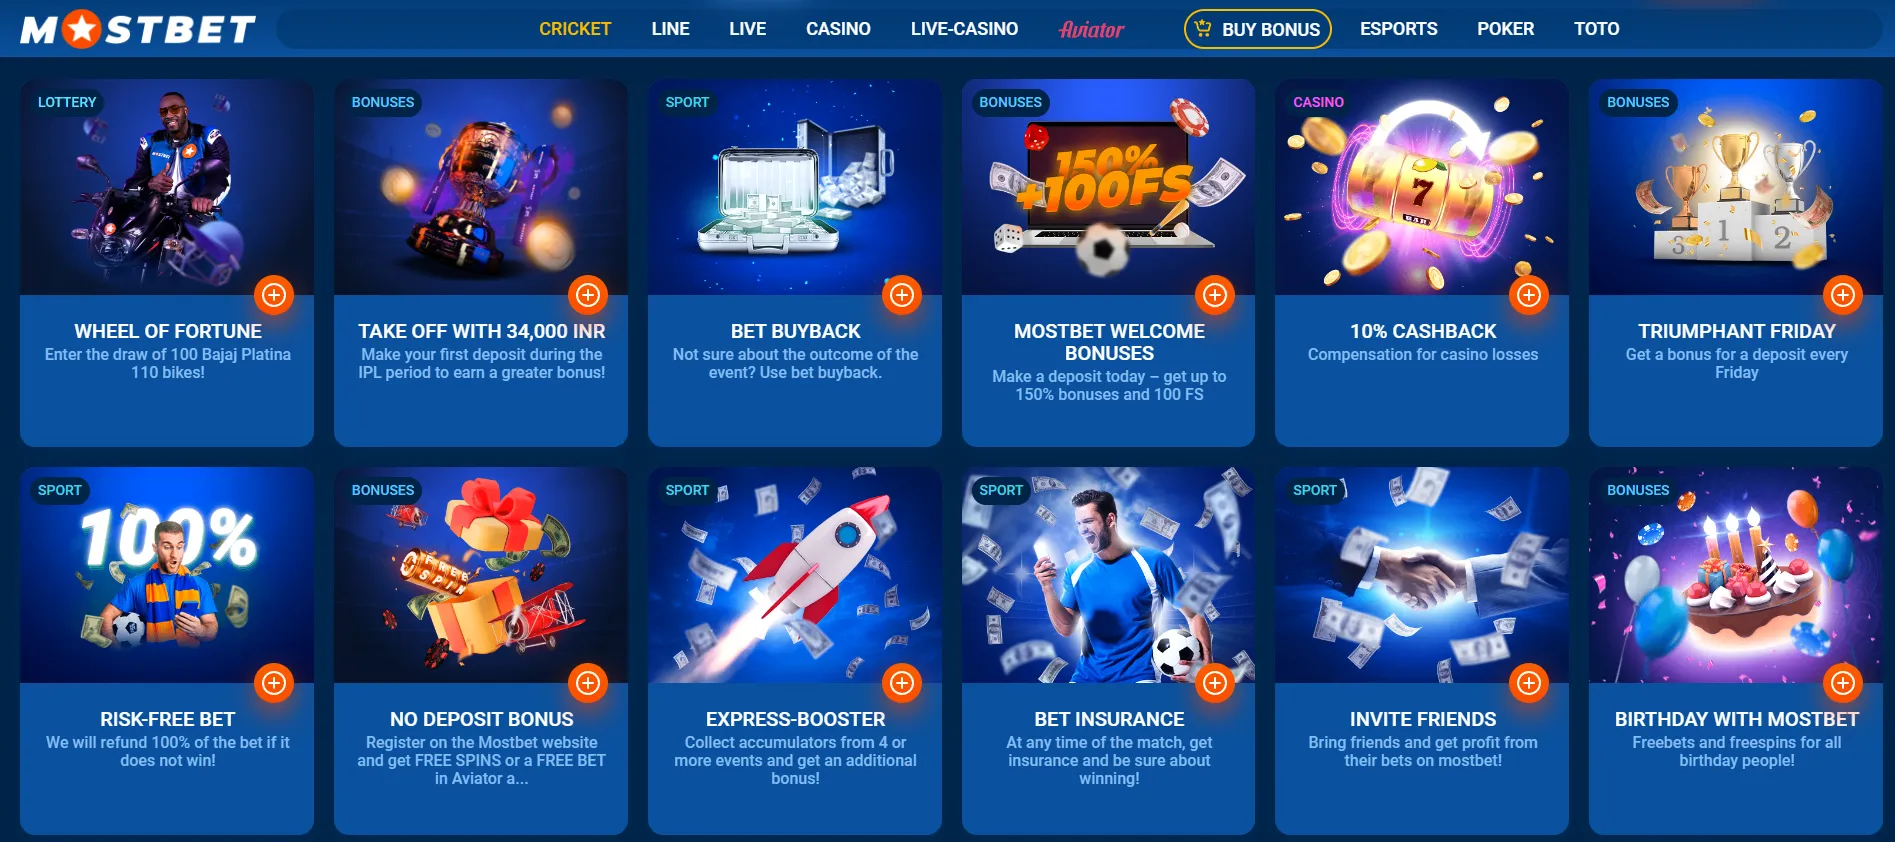The image size is (1895, 842).
Task: Click plus icon on Birthday with Mostbet
Action: point(1843,683)
